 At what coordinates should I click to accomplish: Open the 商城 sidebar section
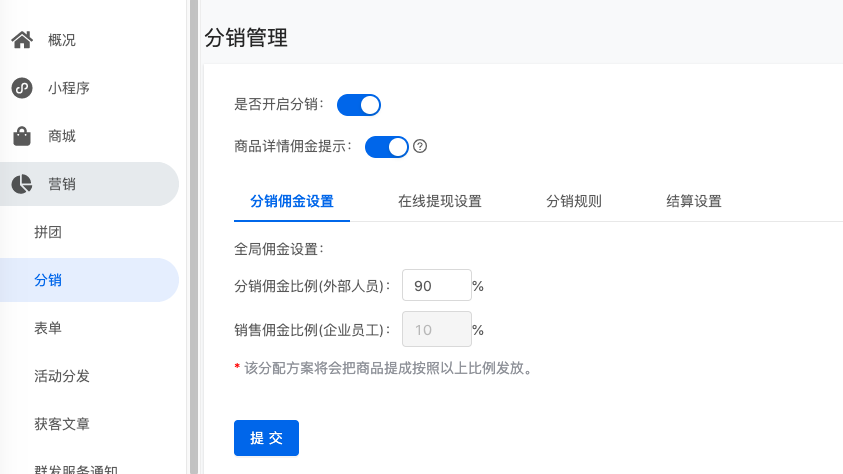click(89, 136)
